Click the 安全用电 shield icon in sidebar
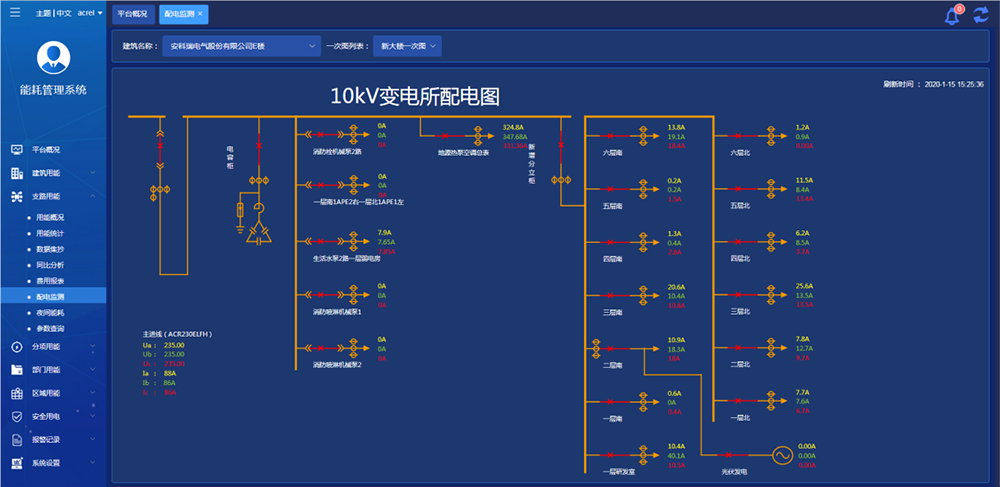This screenshot has width=1000, height=487. point(17,416)
